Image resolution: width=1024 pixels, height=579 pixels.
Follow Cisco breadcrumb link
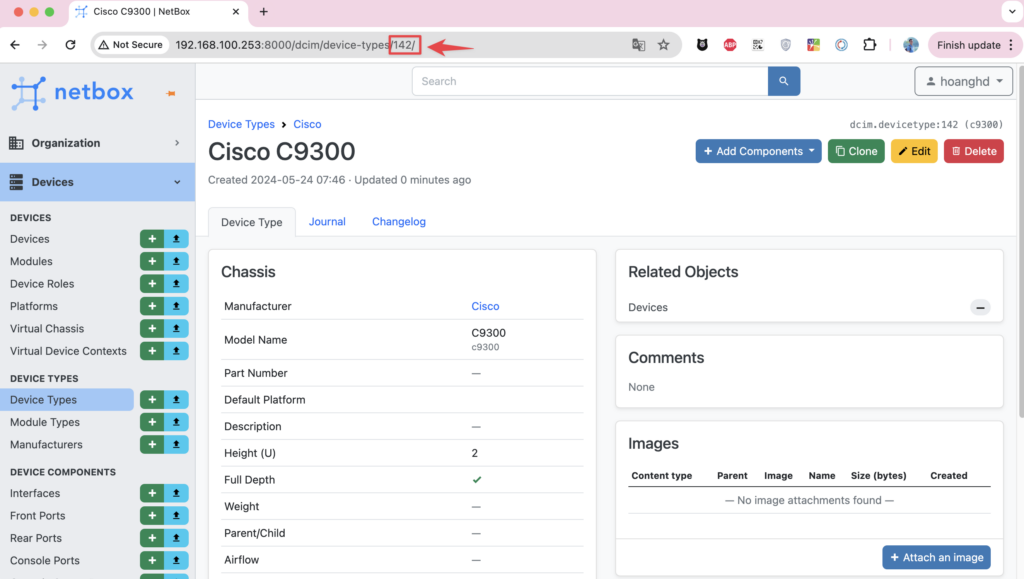(307, 124)
